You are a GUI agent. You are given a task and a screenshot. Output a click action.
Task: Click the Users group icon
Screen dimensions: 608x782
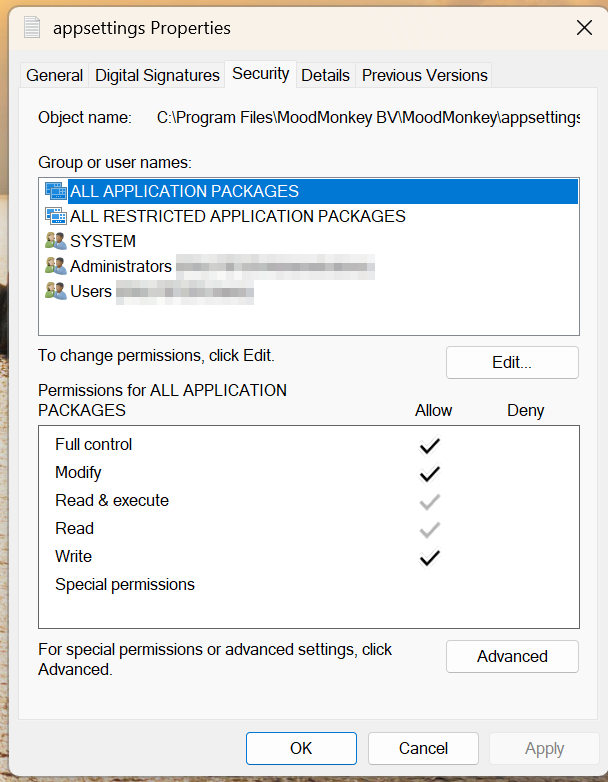click(x=56, y=291)
